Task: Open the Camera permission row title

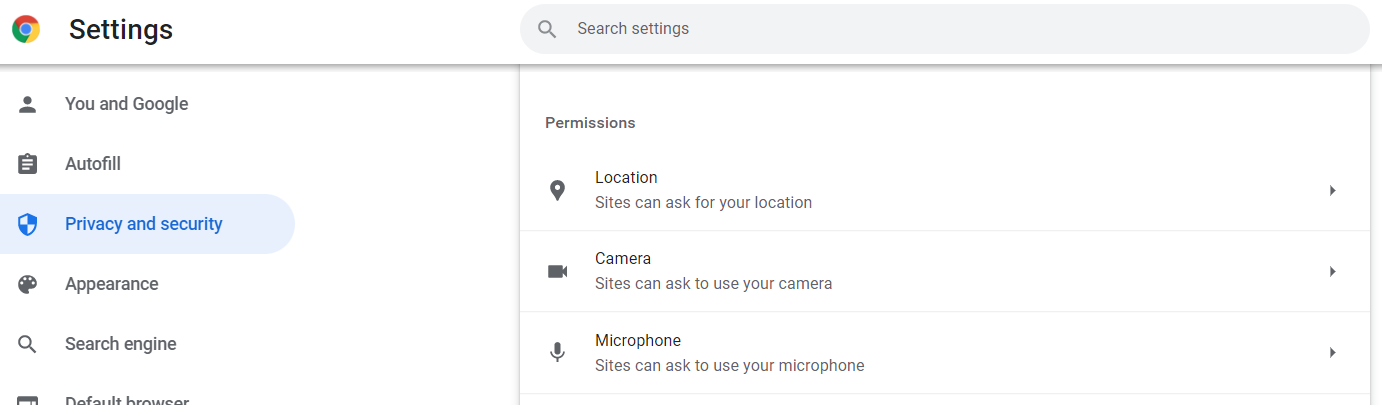Action: point(623,259)
